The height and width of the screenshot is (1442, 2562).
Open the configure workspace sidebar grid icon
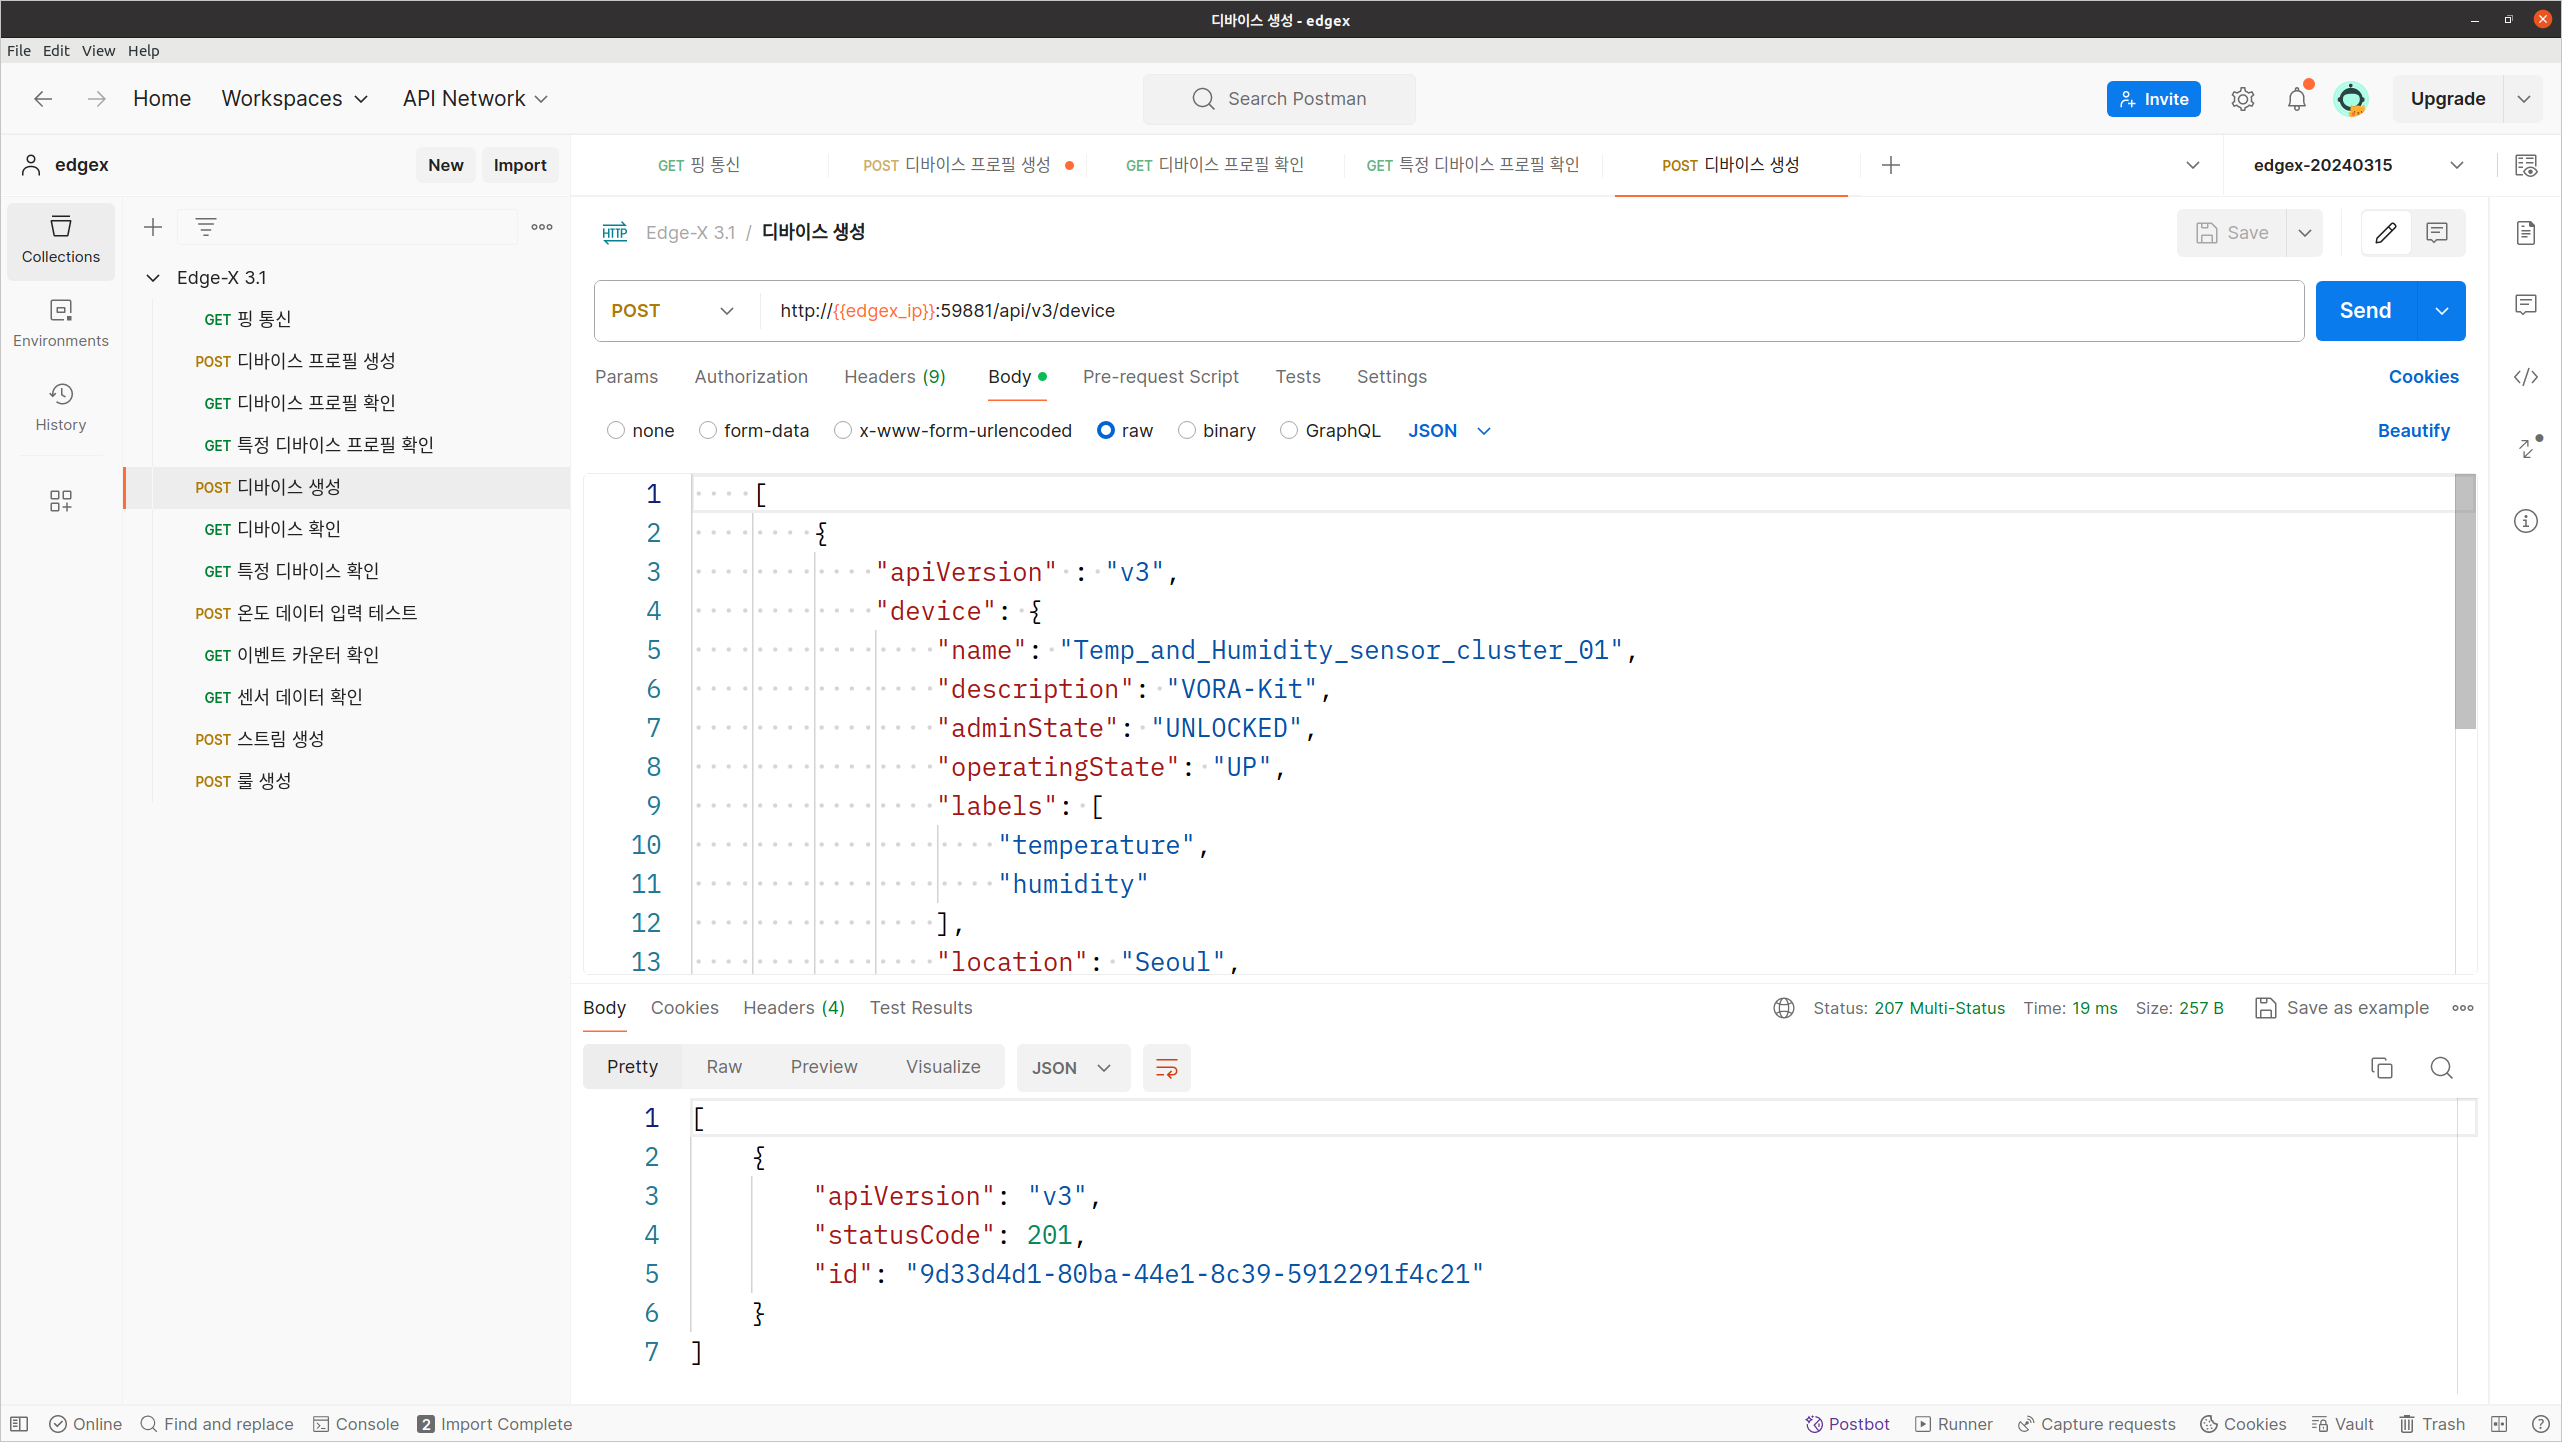pyautogui.click(x=61, y=501)
